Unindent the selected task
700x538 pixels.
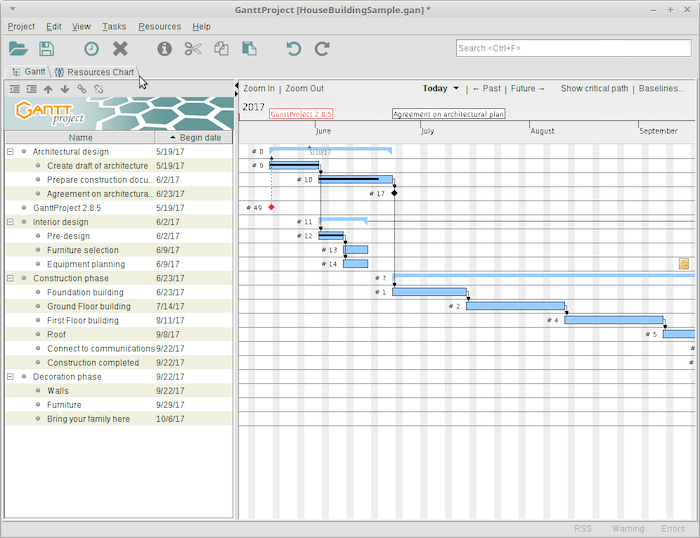pyautogui.click(x=15, y=89)
